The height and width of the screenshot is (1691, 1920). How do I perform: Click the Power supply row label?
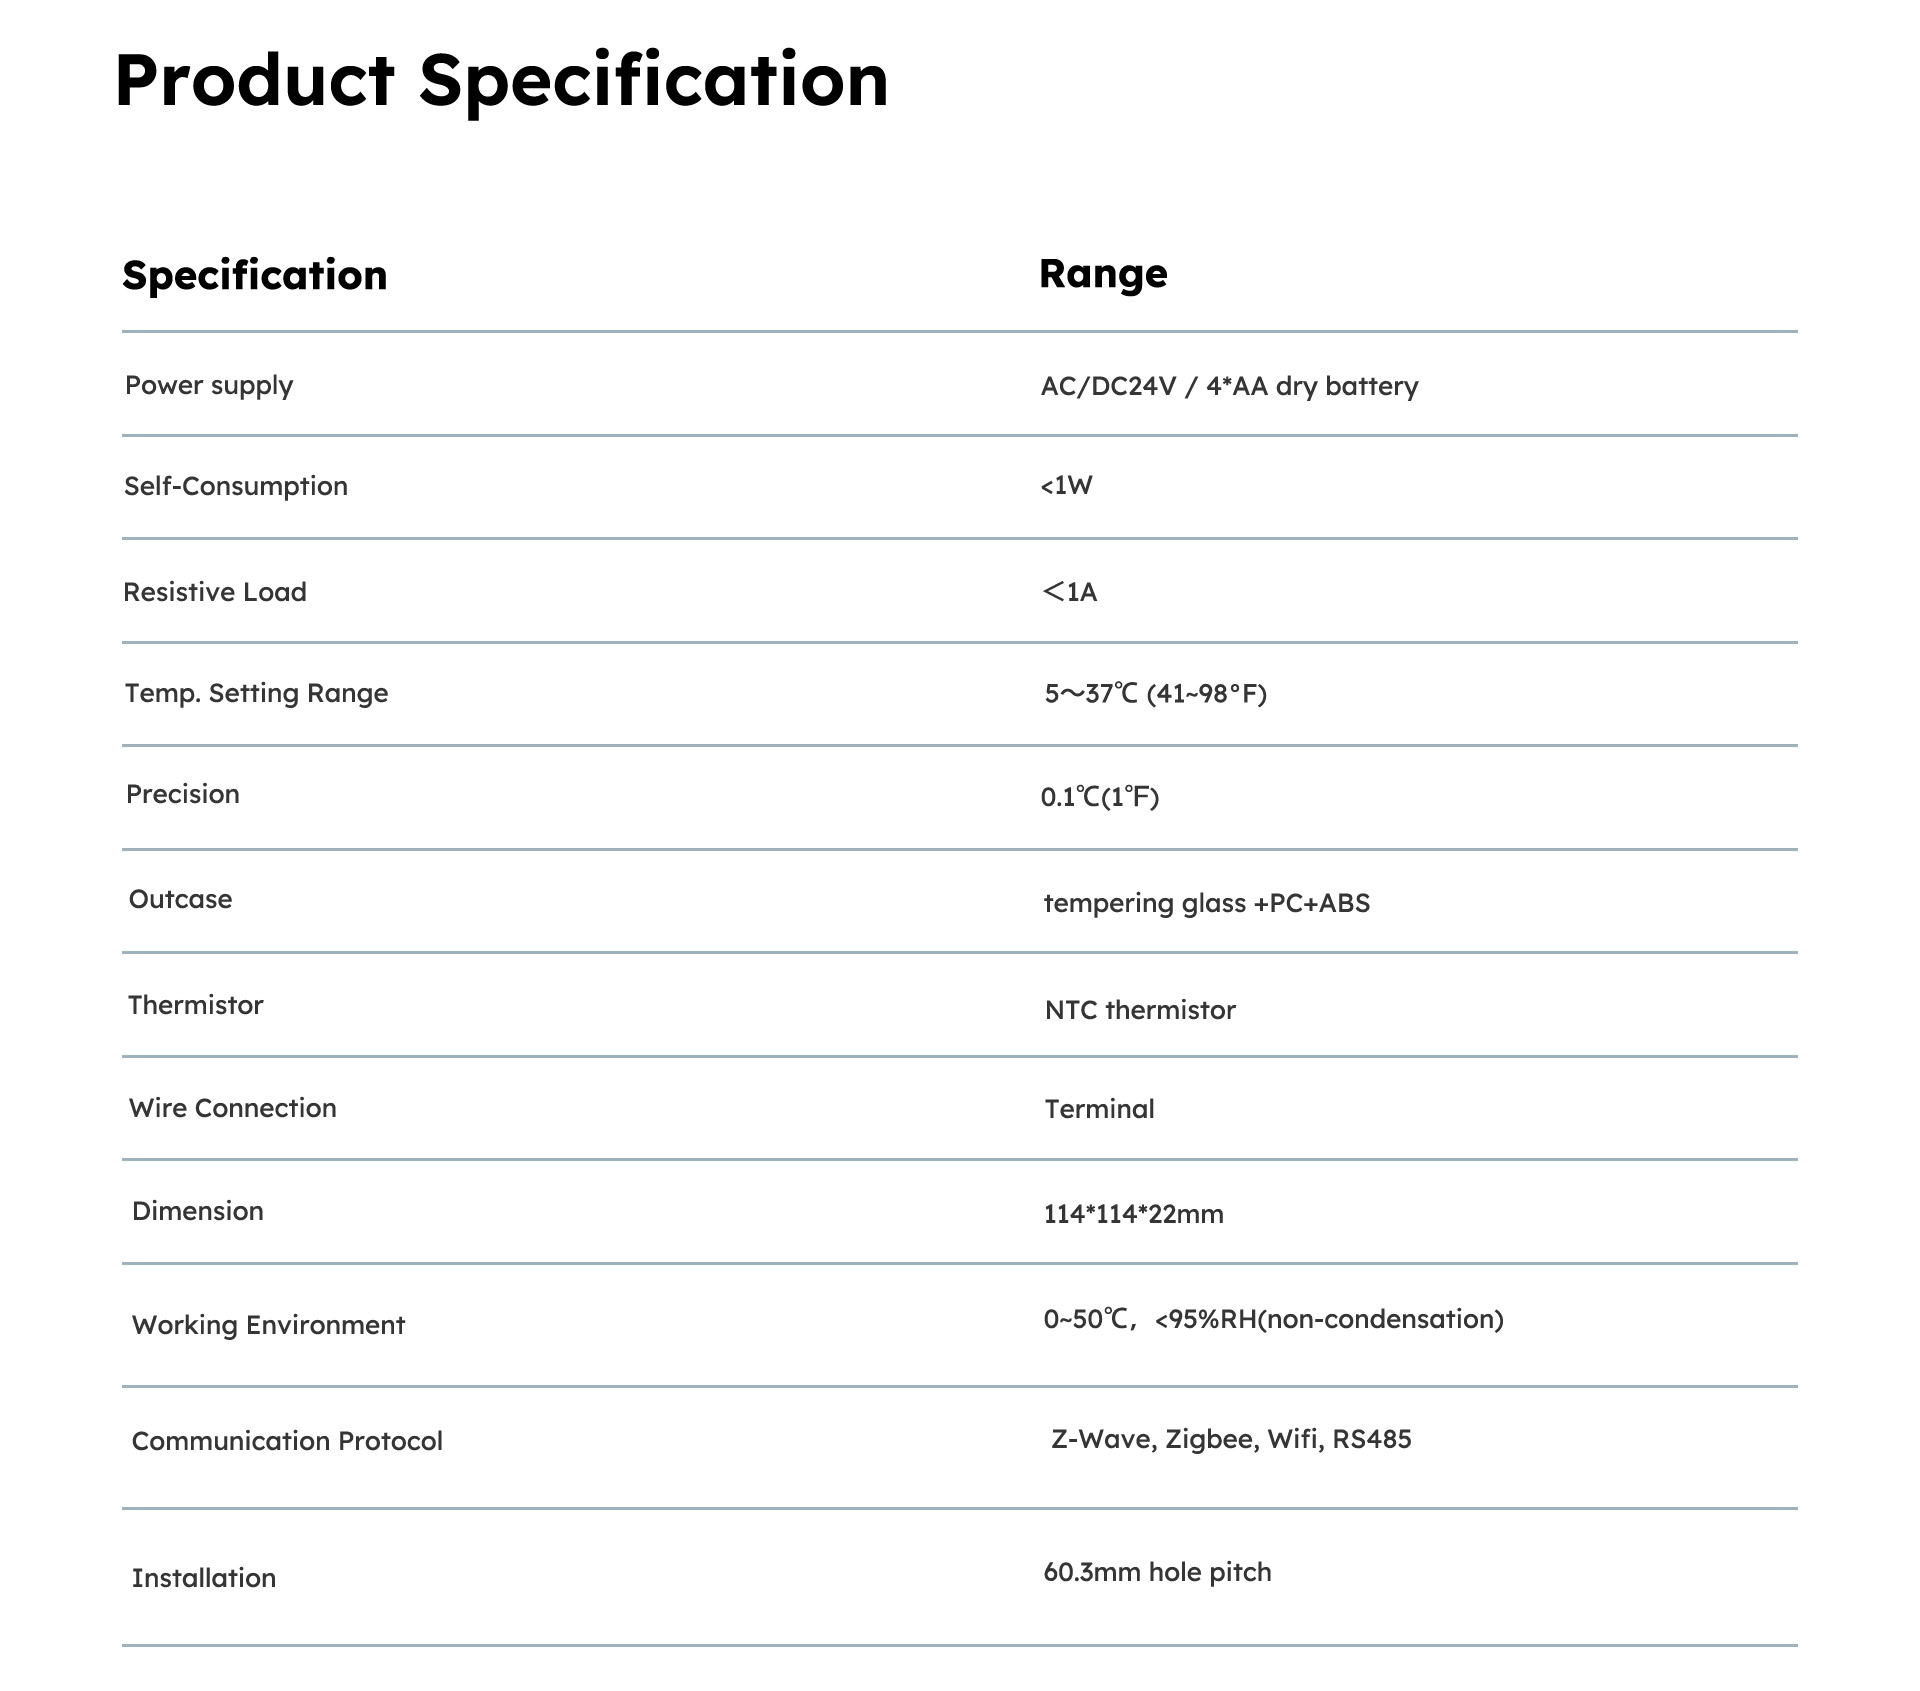click(x=209, y=386)
